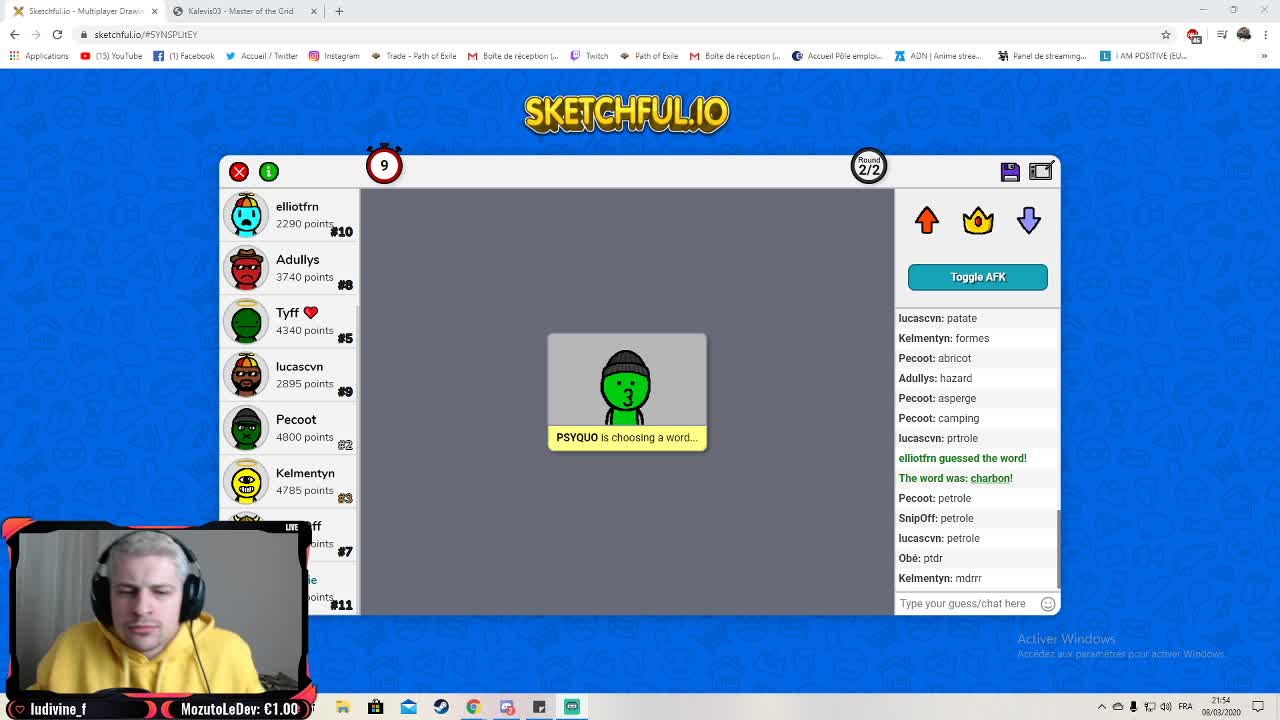The height and width of the screenshot is (720, 1280).
Task: Click the Sketchful.io logo
Action: pos(627,114)
